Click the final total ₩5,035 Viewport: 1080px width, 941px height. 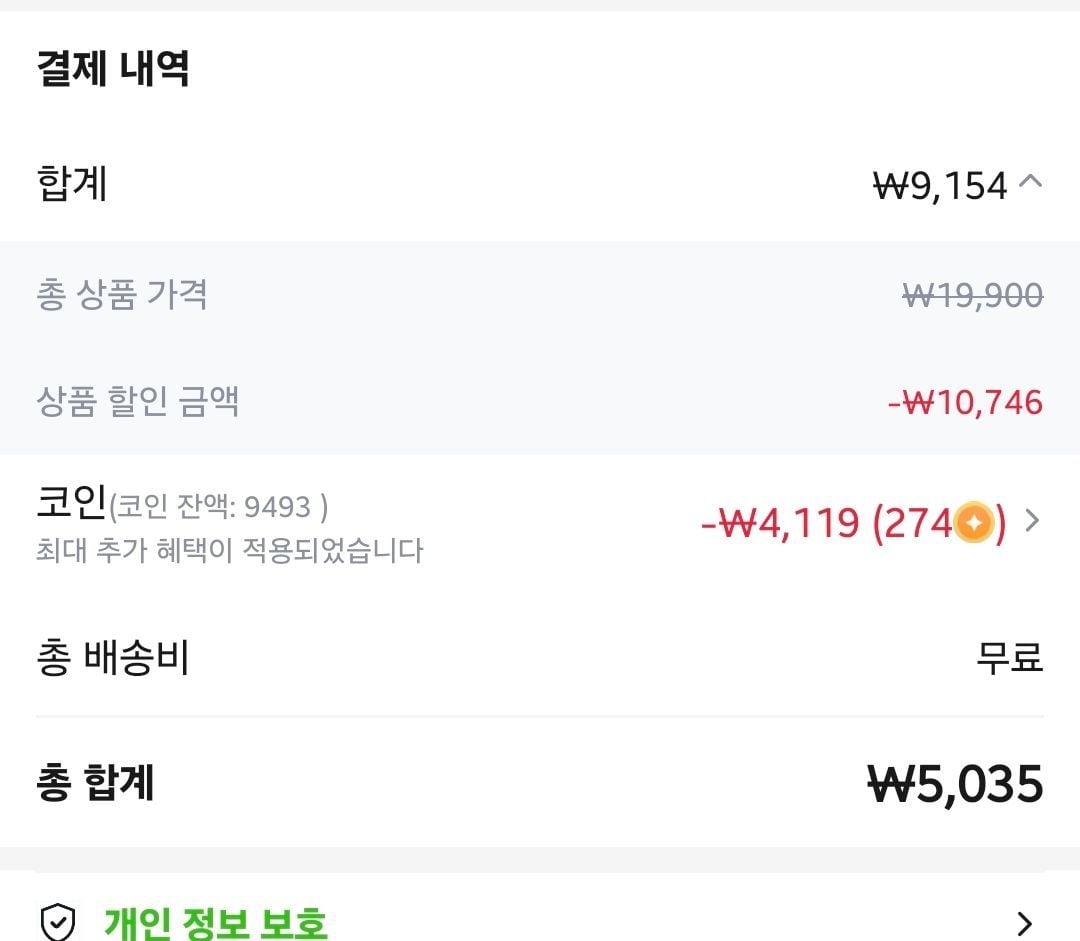[x=954, y=784]
